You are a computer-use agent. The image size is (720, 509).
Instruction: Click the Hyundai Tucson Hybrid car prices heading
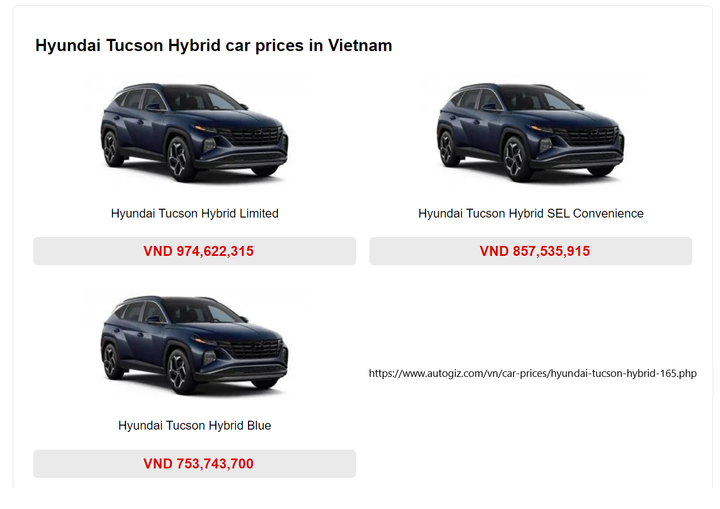(x=214, y=45)
